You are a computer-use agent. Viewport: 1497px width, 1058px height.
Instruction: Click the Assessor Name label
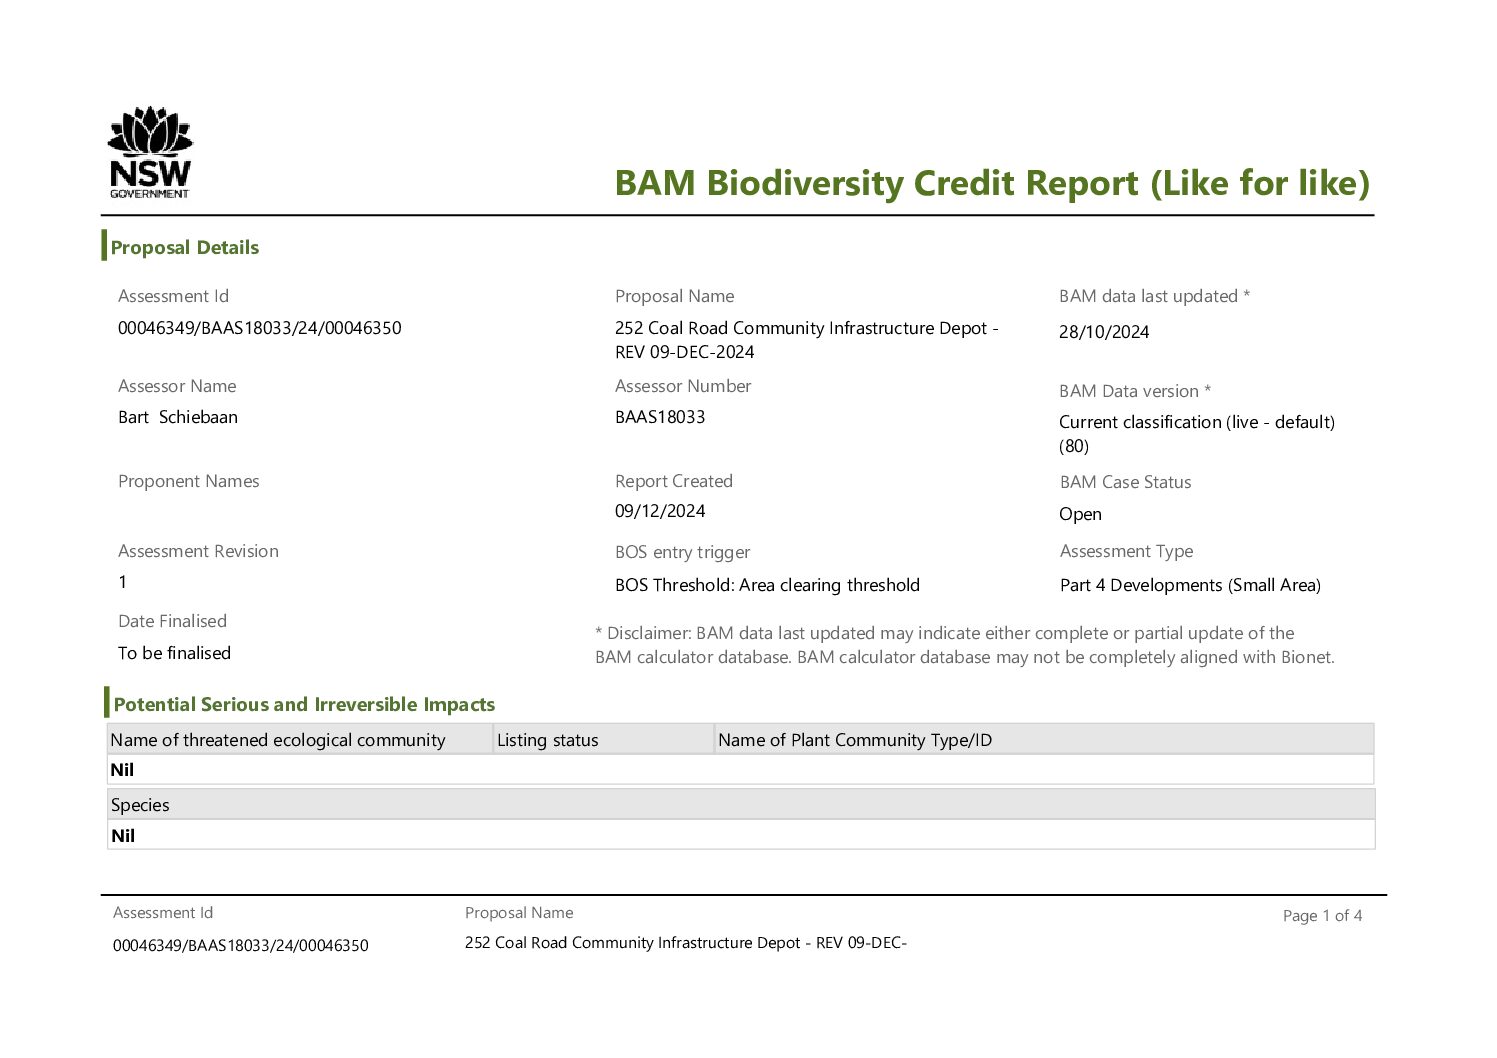click(x=177, y=386)
